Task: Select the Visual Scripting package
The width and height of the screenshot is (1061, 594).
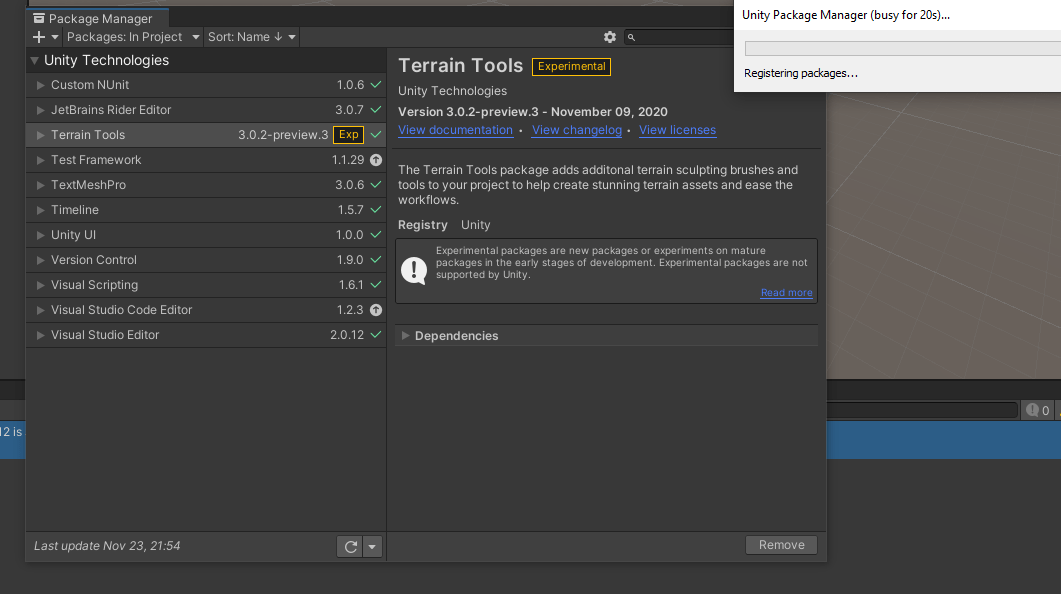Action: (x=206, y=285)
